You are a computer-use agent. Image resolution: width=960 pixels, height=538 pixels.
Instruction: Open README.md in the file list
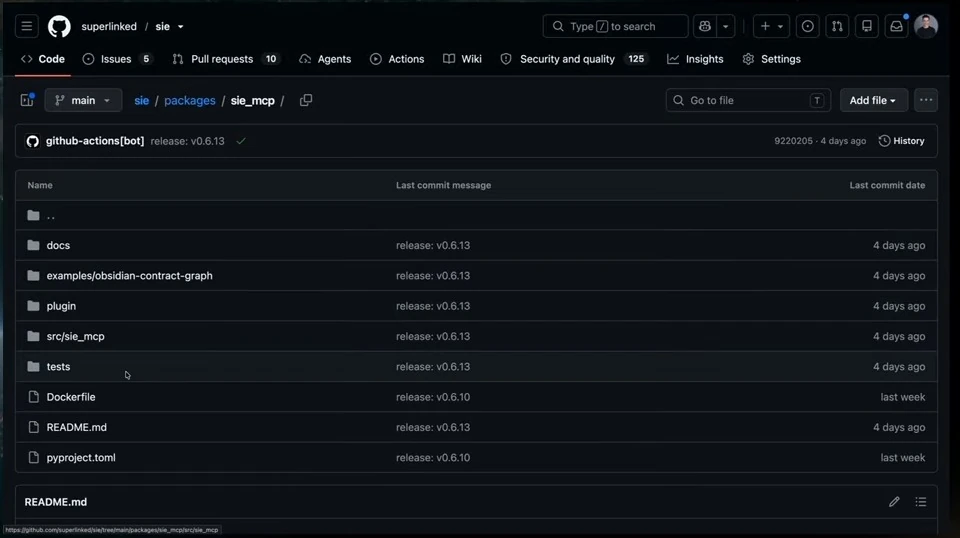click(77, 427)
